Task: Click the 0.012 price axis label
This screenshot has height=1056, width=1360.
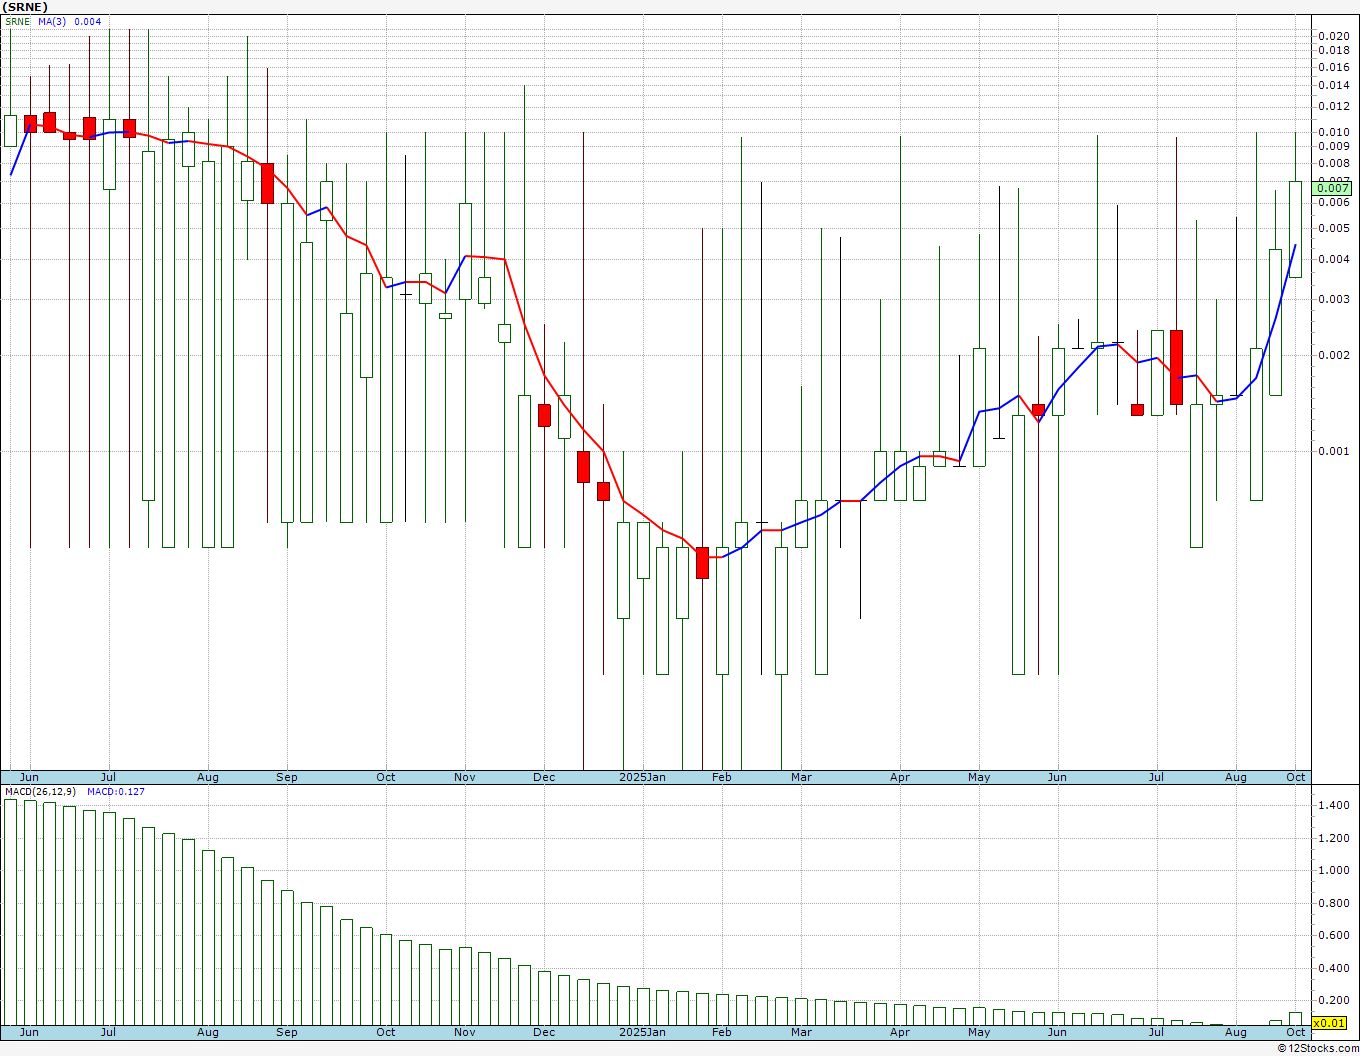Action: point(1334,106)
